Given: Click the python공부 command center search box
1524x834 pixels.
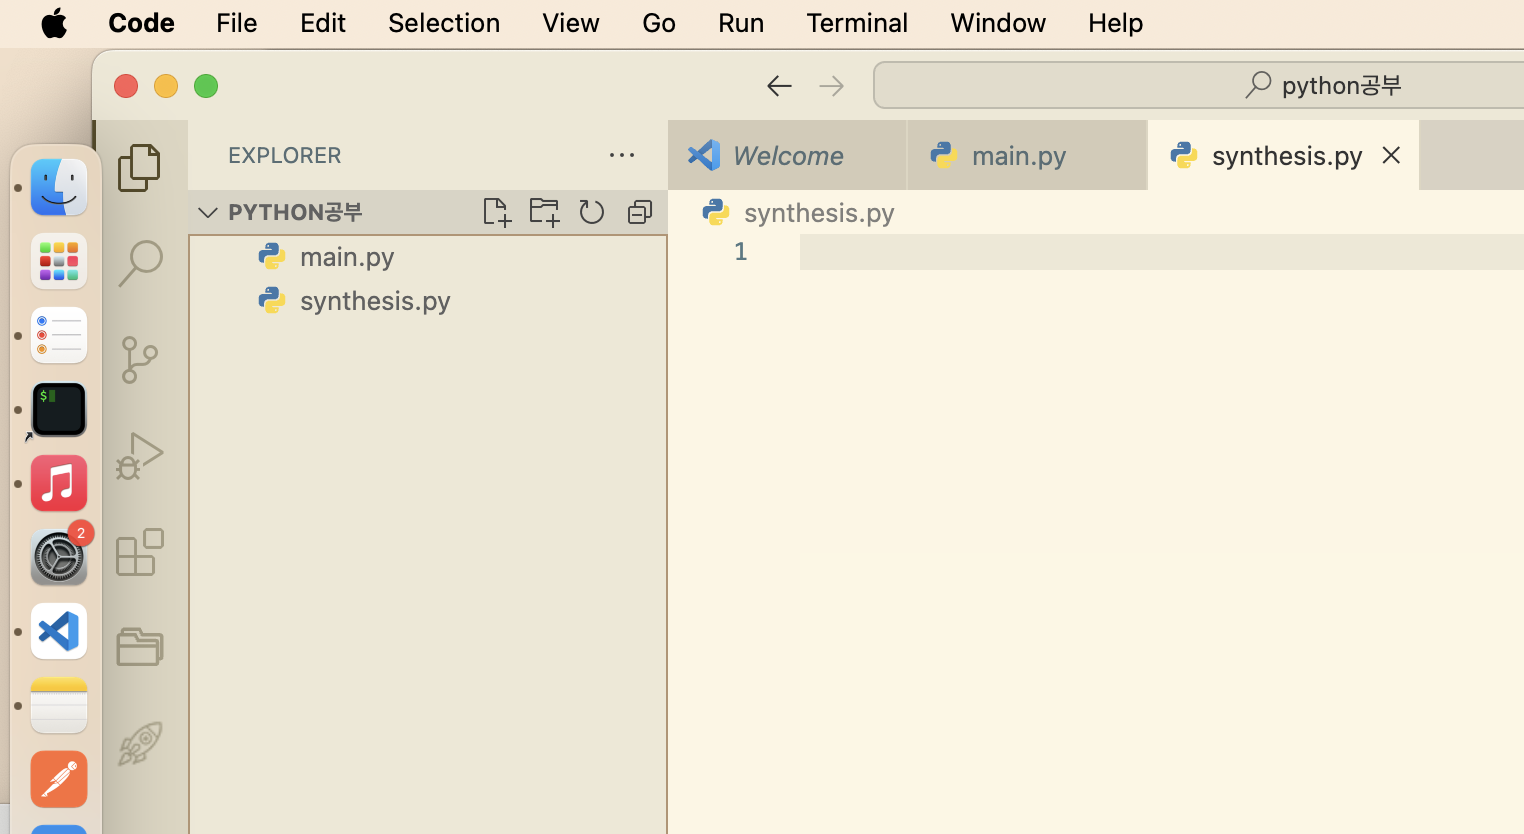Looking at the screenshot, I should click(x=1200, y=85).
